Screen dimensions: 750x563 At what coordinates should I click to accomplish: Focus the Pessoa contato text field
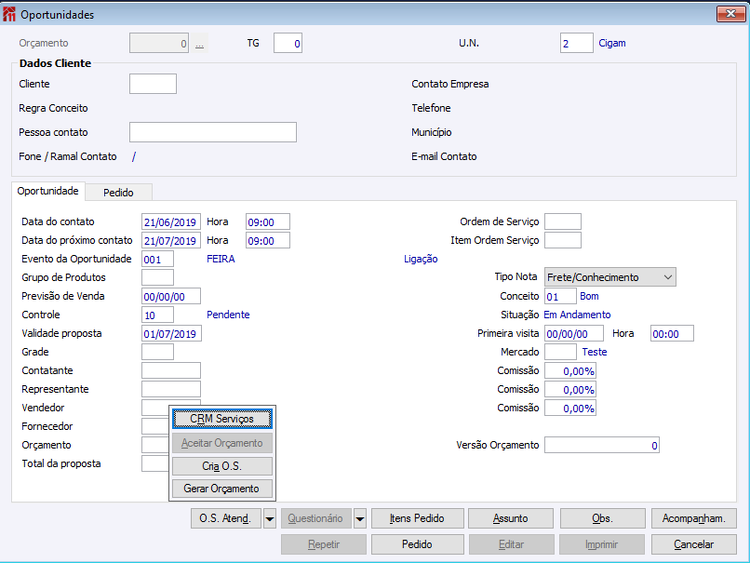coord(213,132)
